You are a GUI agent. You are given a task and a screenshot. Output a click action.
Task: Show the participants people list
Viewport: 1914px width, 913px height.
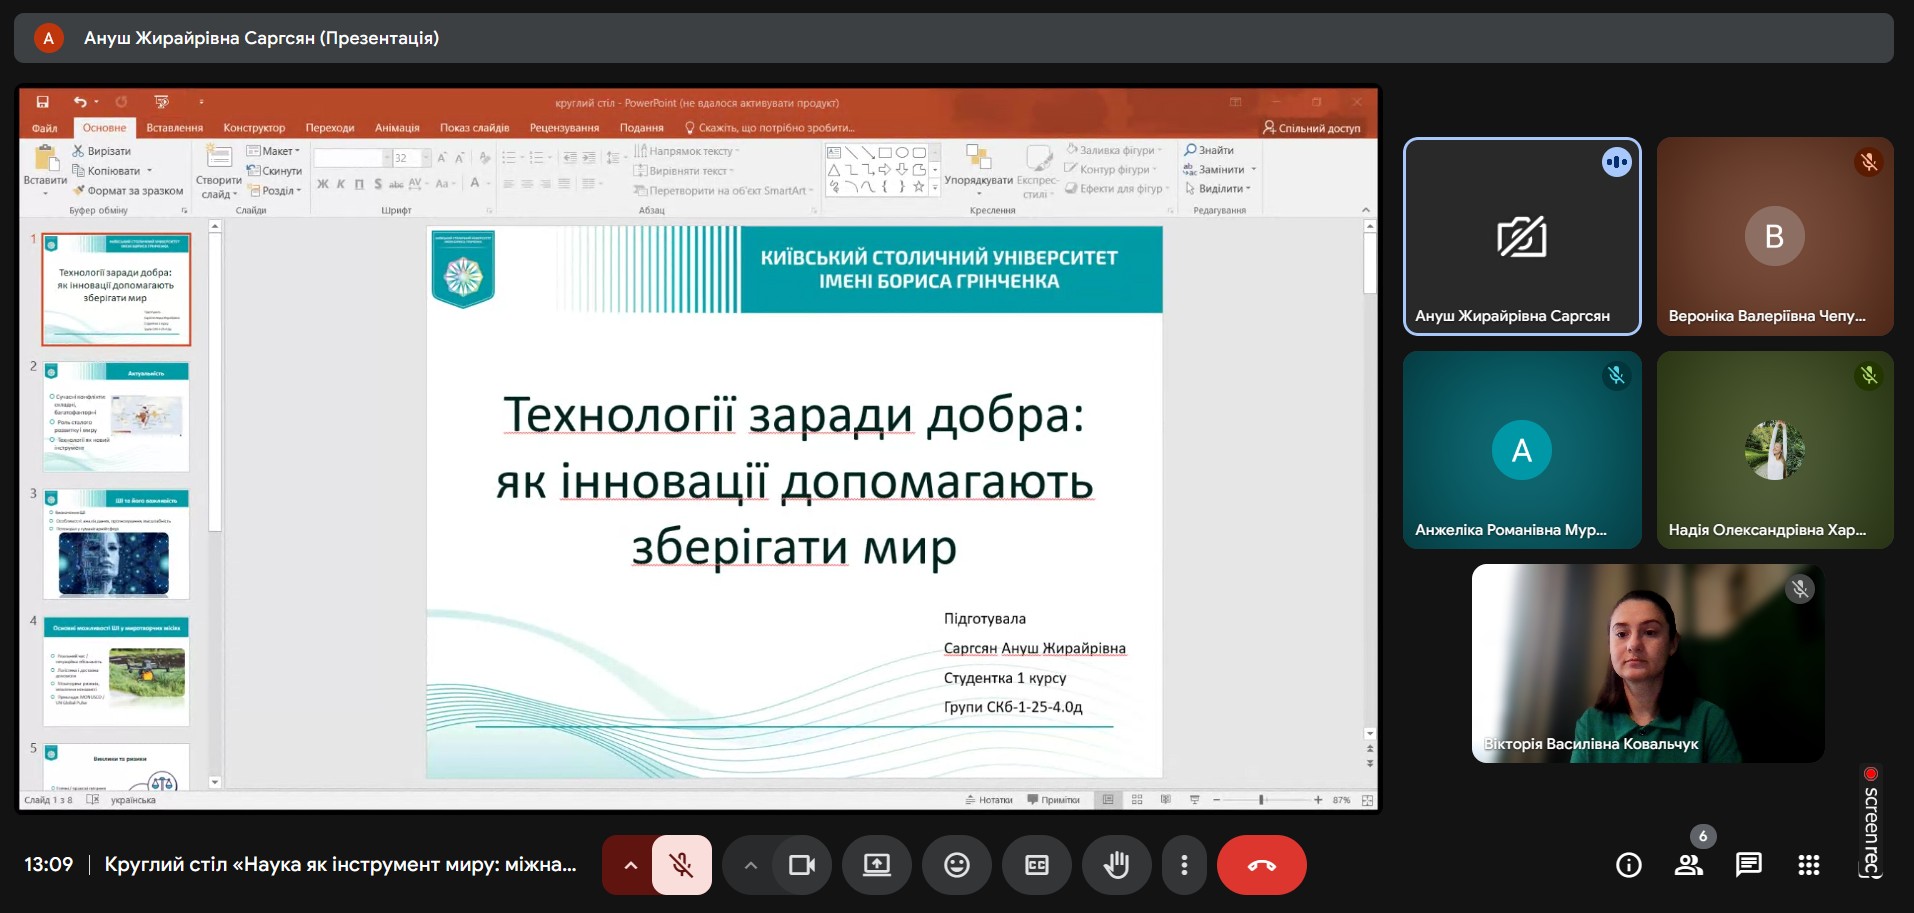click(1689, 865)
